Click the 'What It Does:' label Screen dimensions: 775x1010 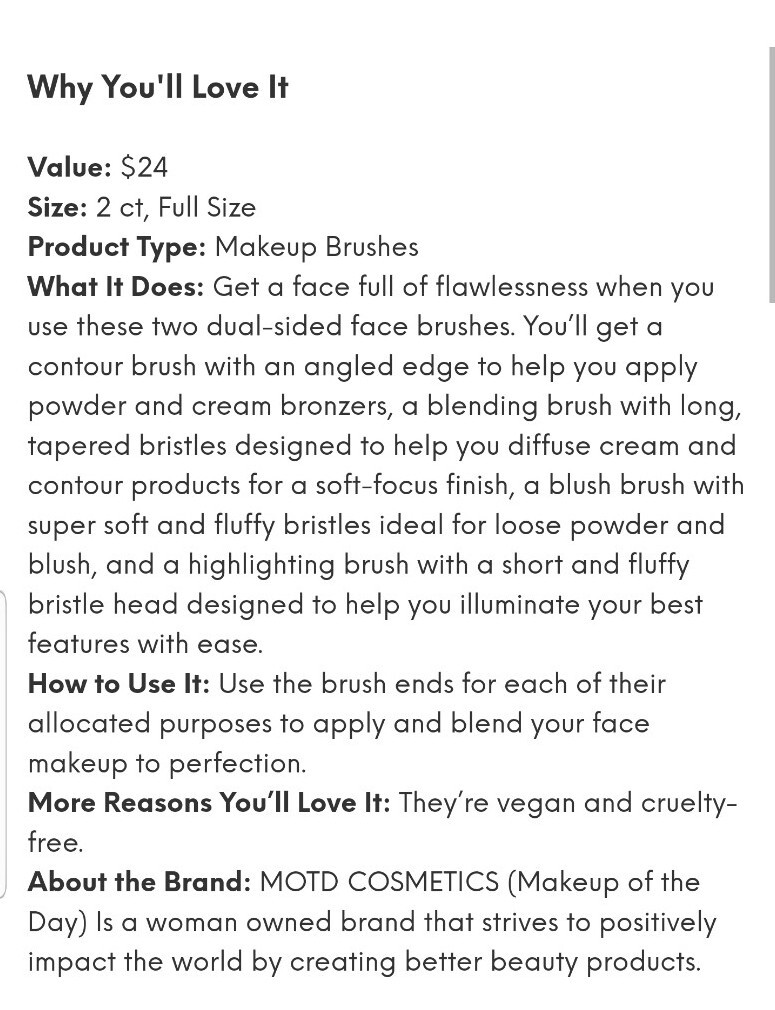[x=115, y=286]
